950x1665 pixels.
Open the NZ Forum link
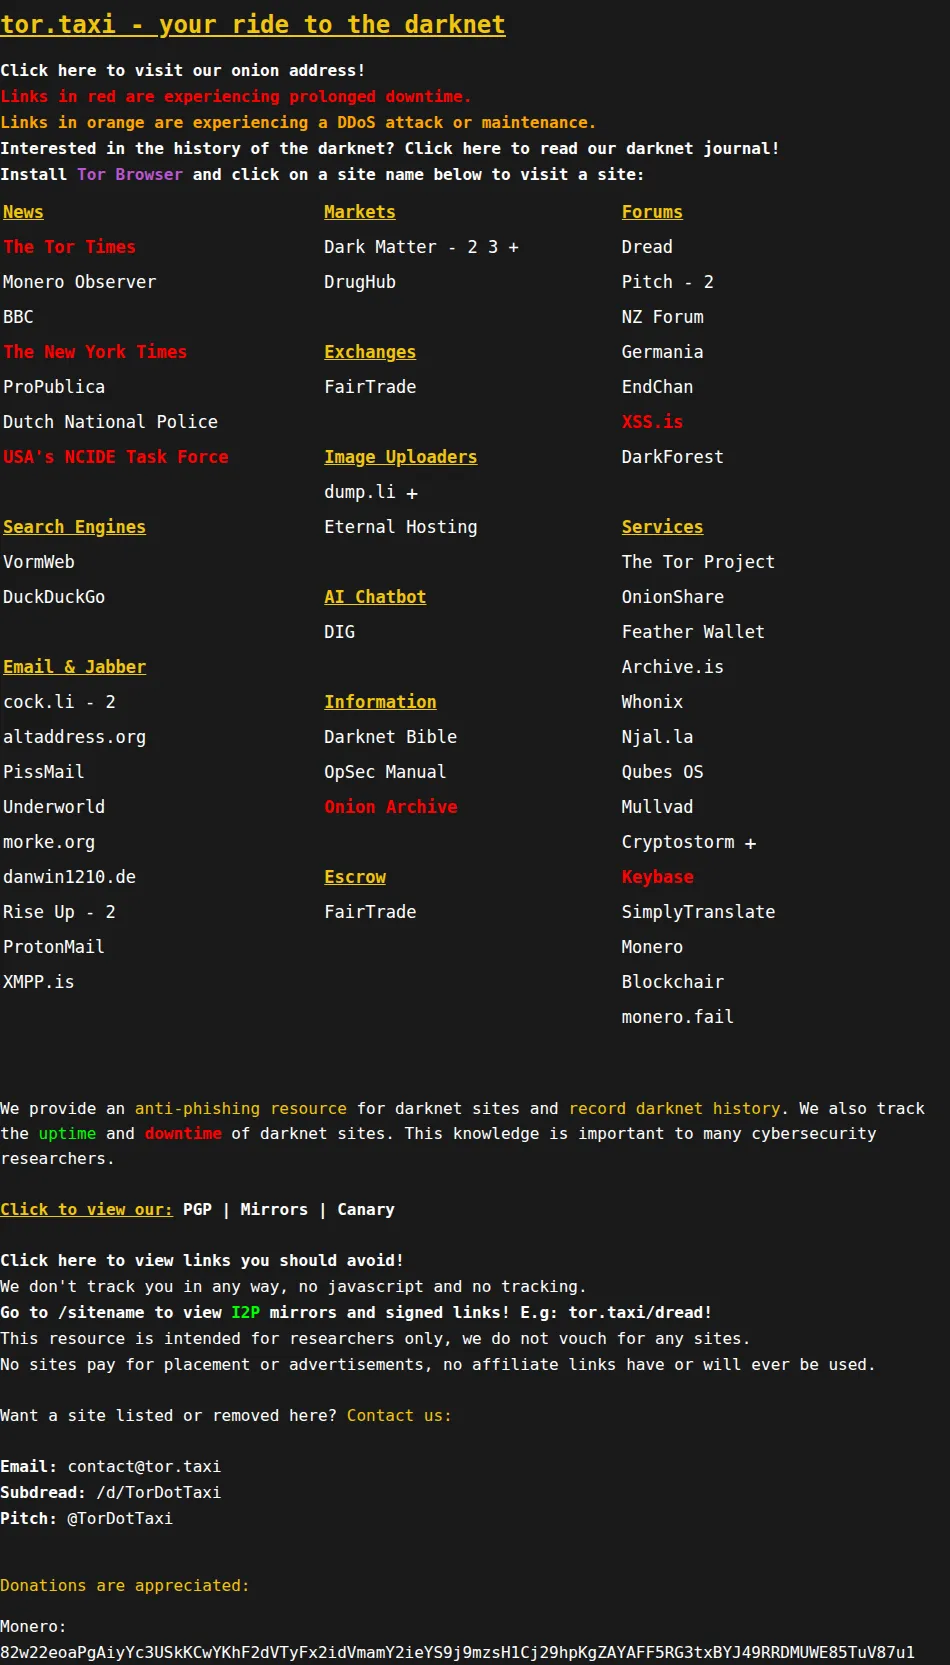coord(663,317)
